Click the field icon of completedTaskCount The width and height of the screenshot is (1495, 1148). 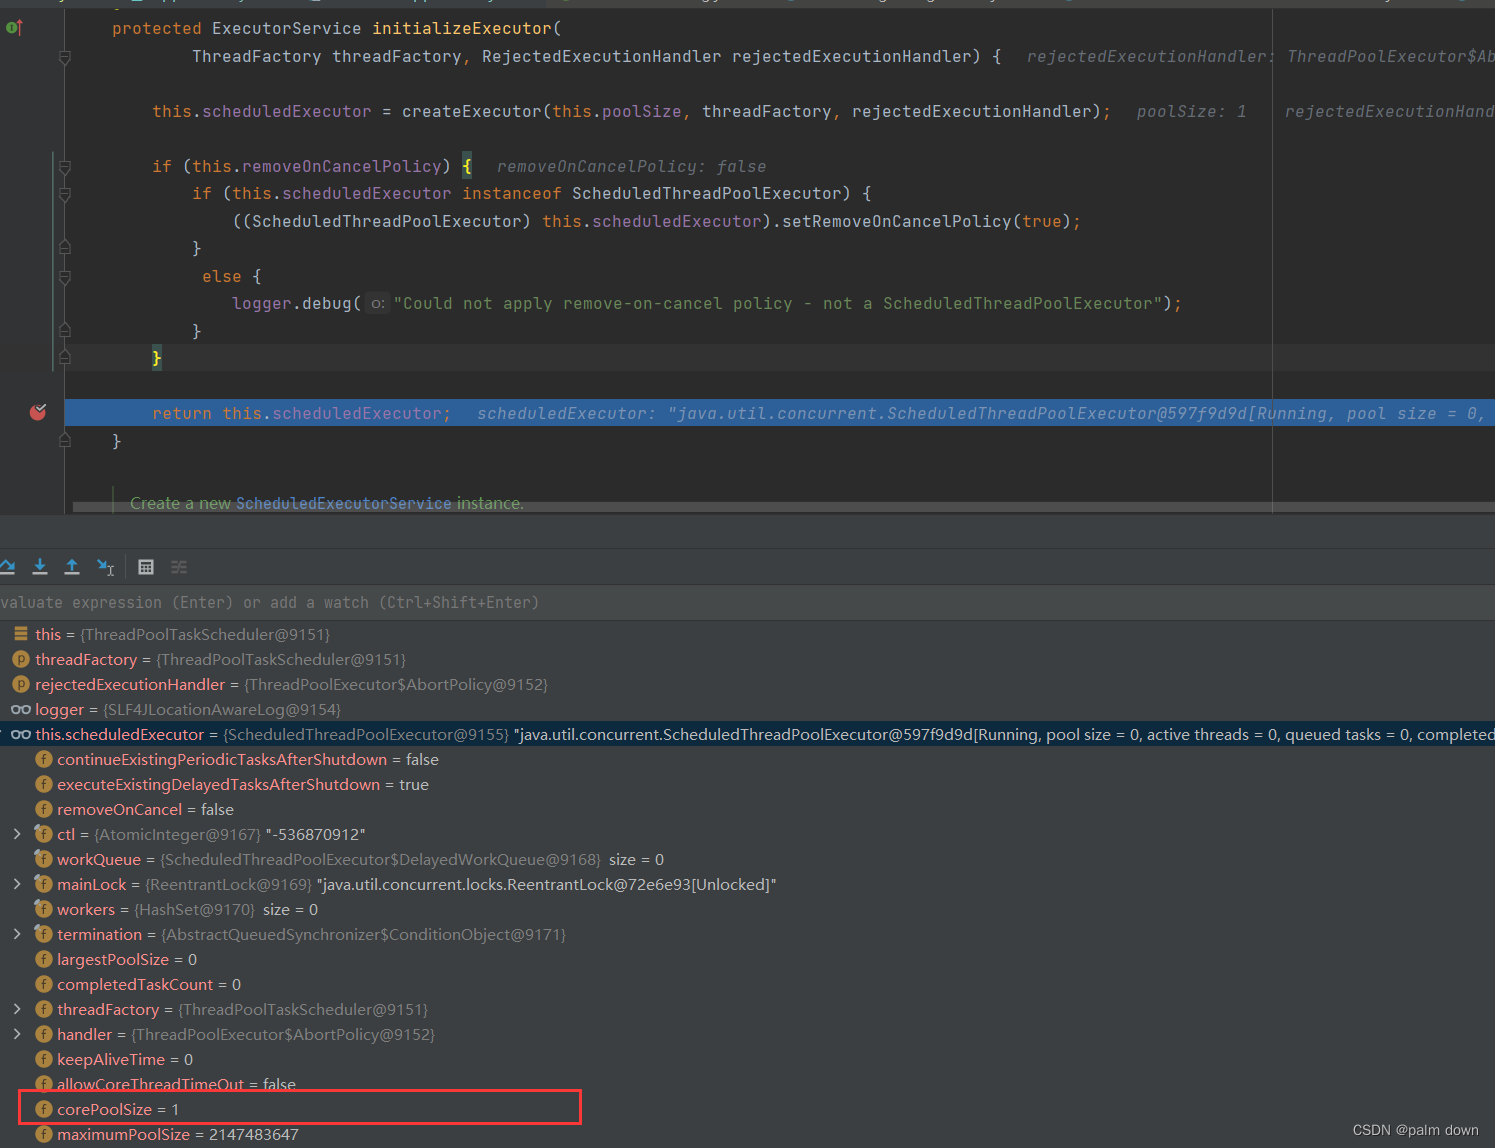[x=44, y=984]
